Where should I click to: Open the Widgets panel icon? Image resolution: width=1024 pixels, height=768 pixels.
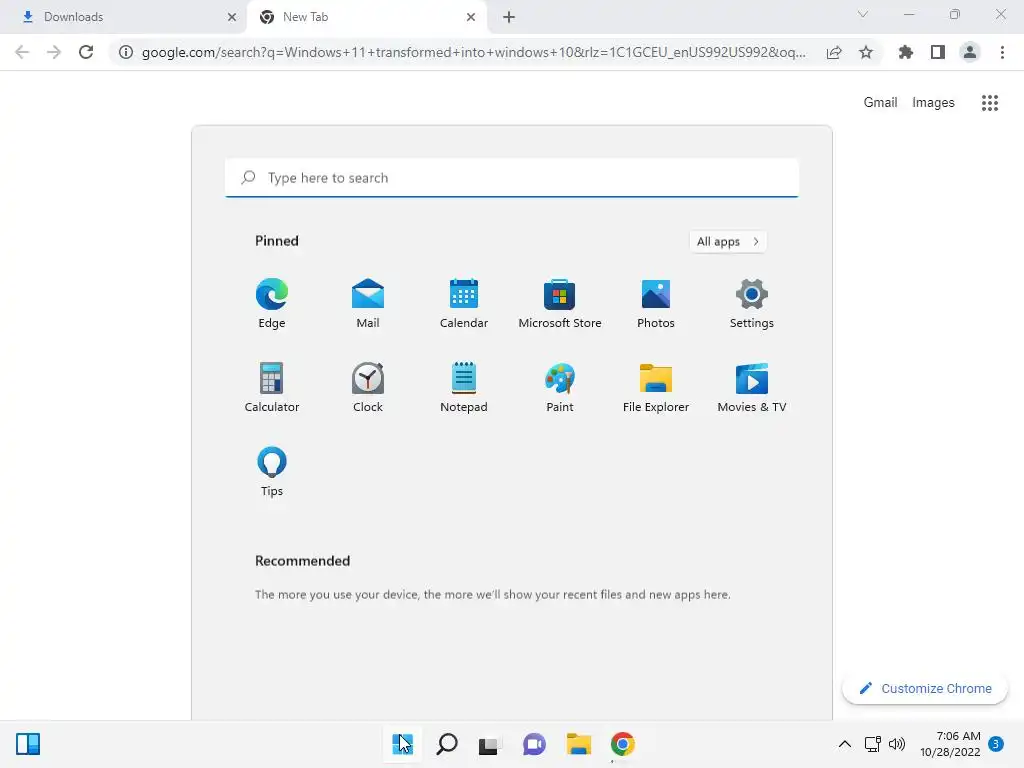(x=28, y=744)
